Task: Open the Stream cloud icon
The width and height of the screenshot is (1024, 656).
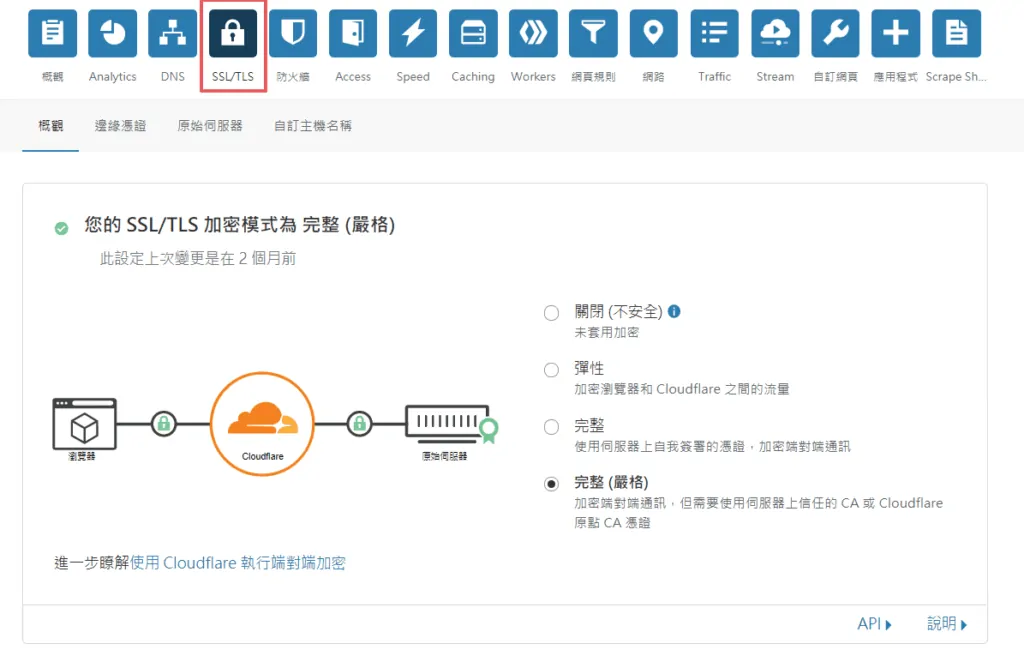Action: (775, 33)
